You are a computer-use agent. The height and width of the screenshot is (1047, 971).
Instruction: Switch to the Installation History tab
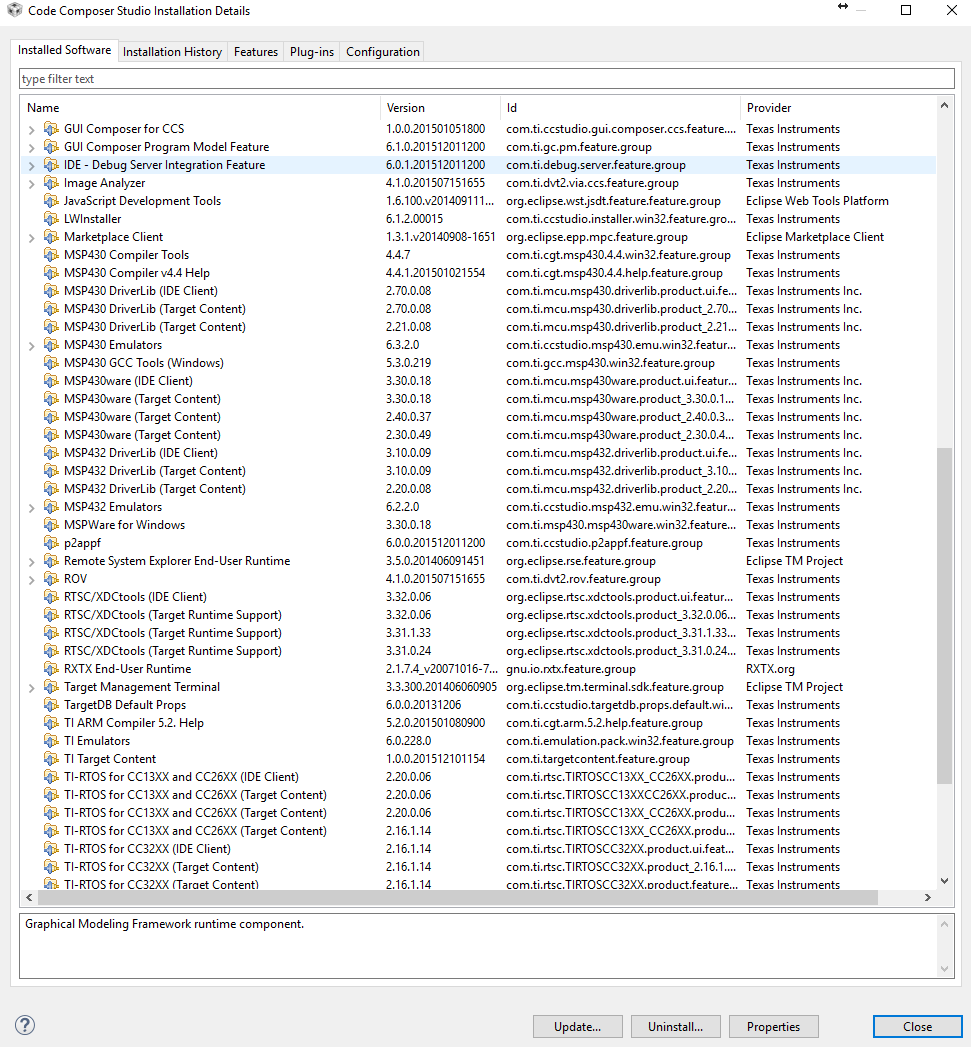point(172,52)
